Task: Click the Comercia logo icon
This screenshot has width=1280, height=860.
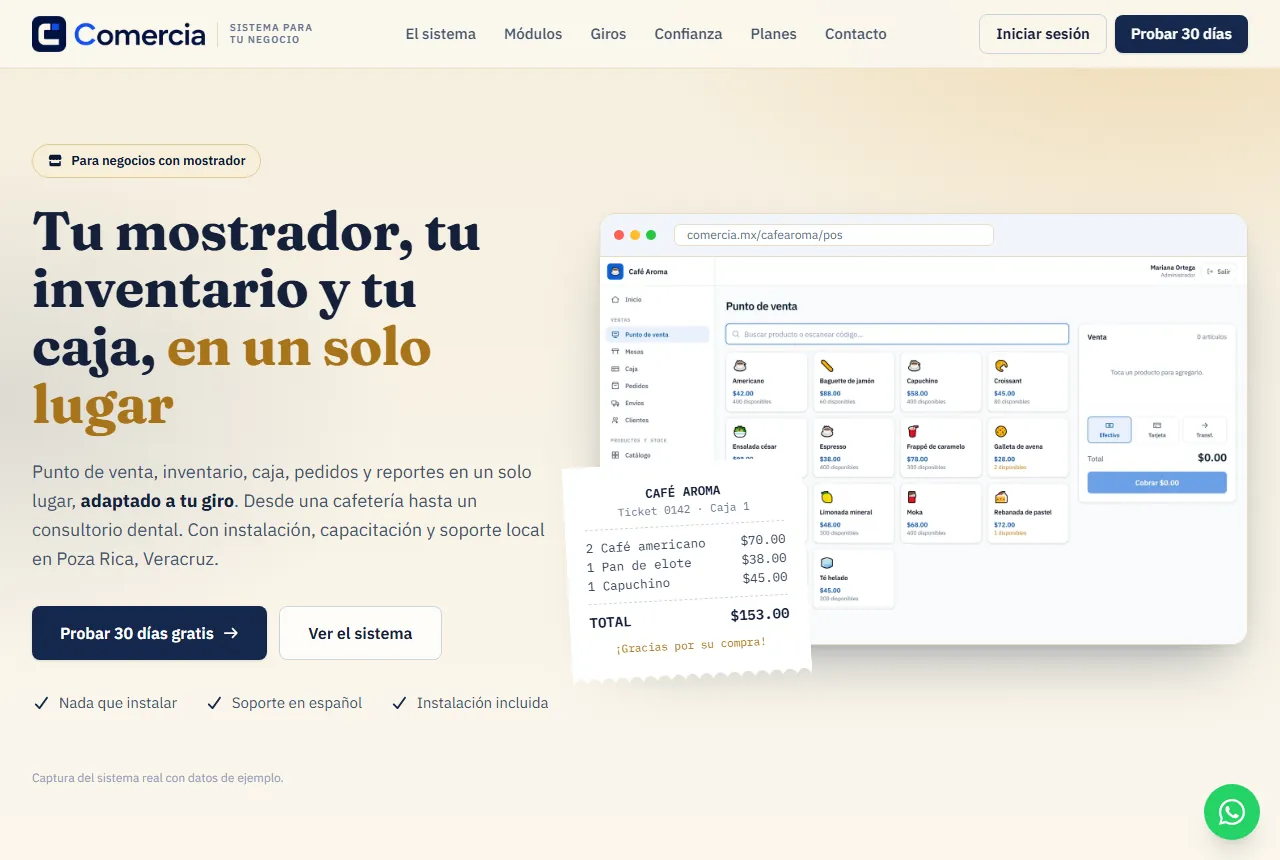Action: (x=49, y=34)
